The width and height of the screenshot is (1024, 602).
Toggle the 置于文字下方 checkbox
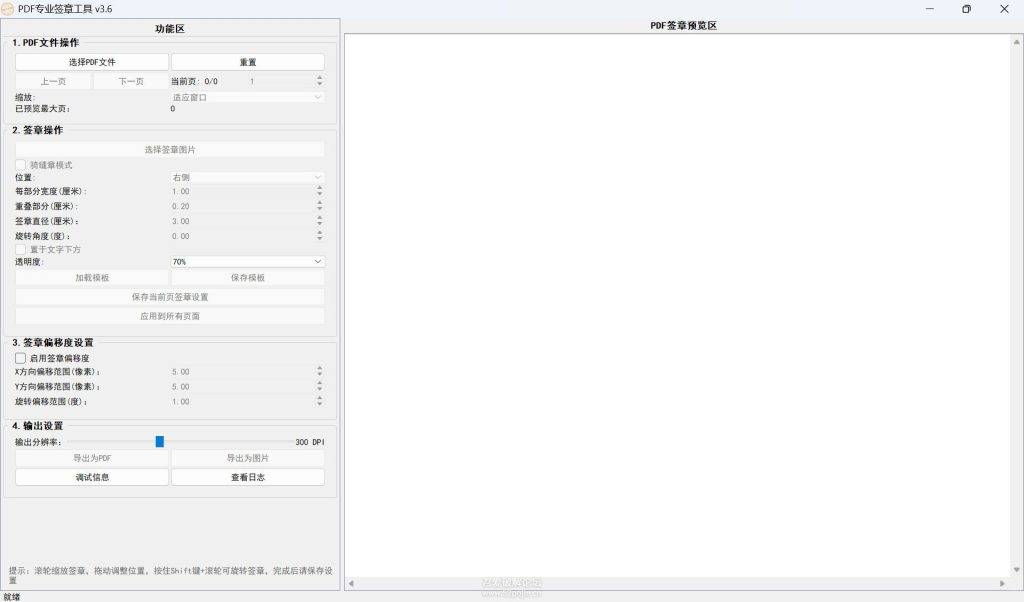point(20,249)
